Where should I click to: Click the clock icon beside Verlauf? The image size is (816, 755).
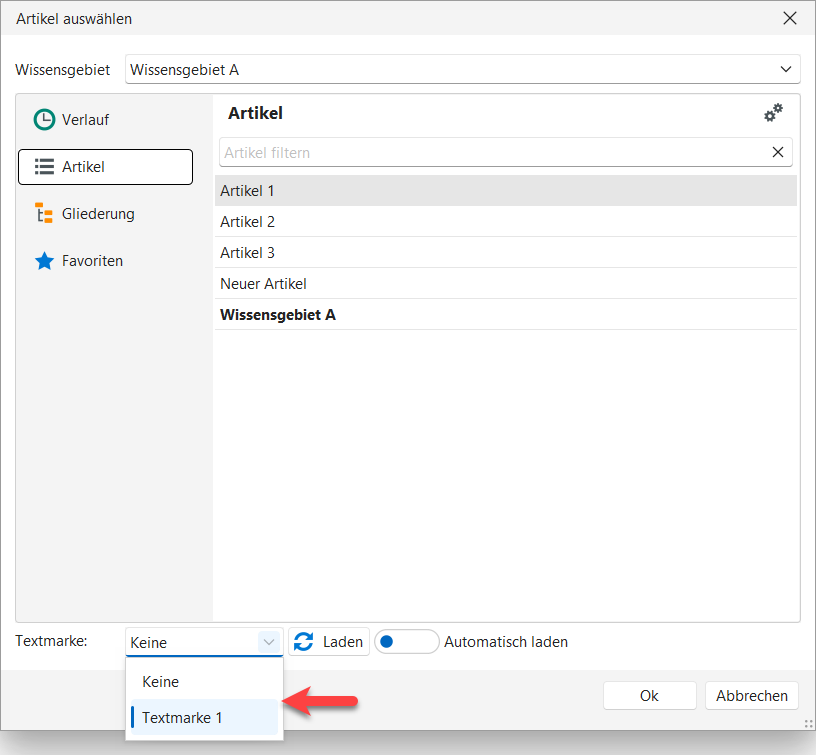pos(44,120)
